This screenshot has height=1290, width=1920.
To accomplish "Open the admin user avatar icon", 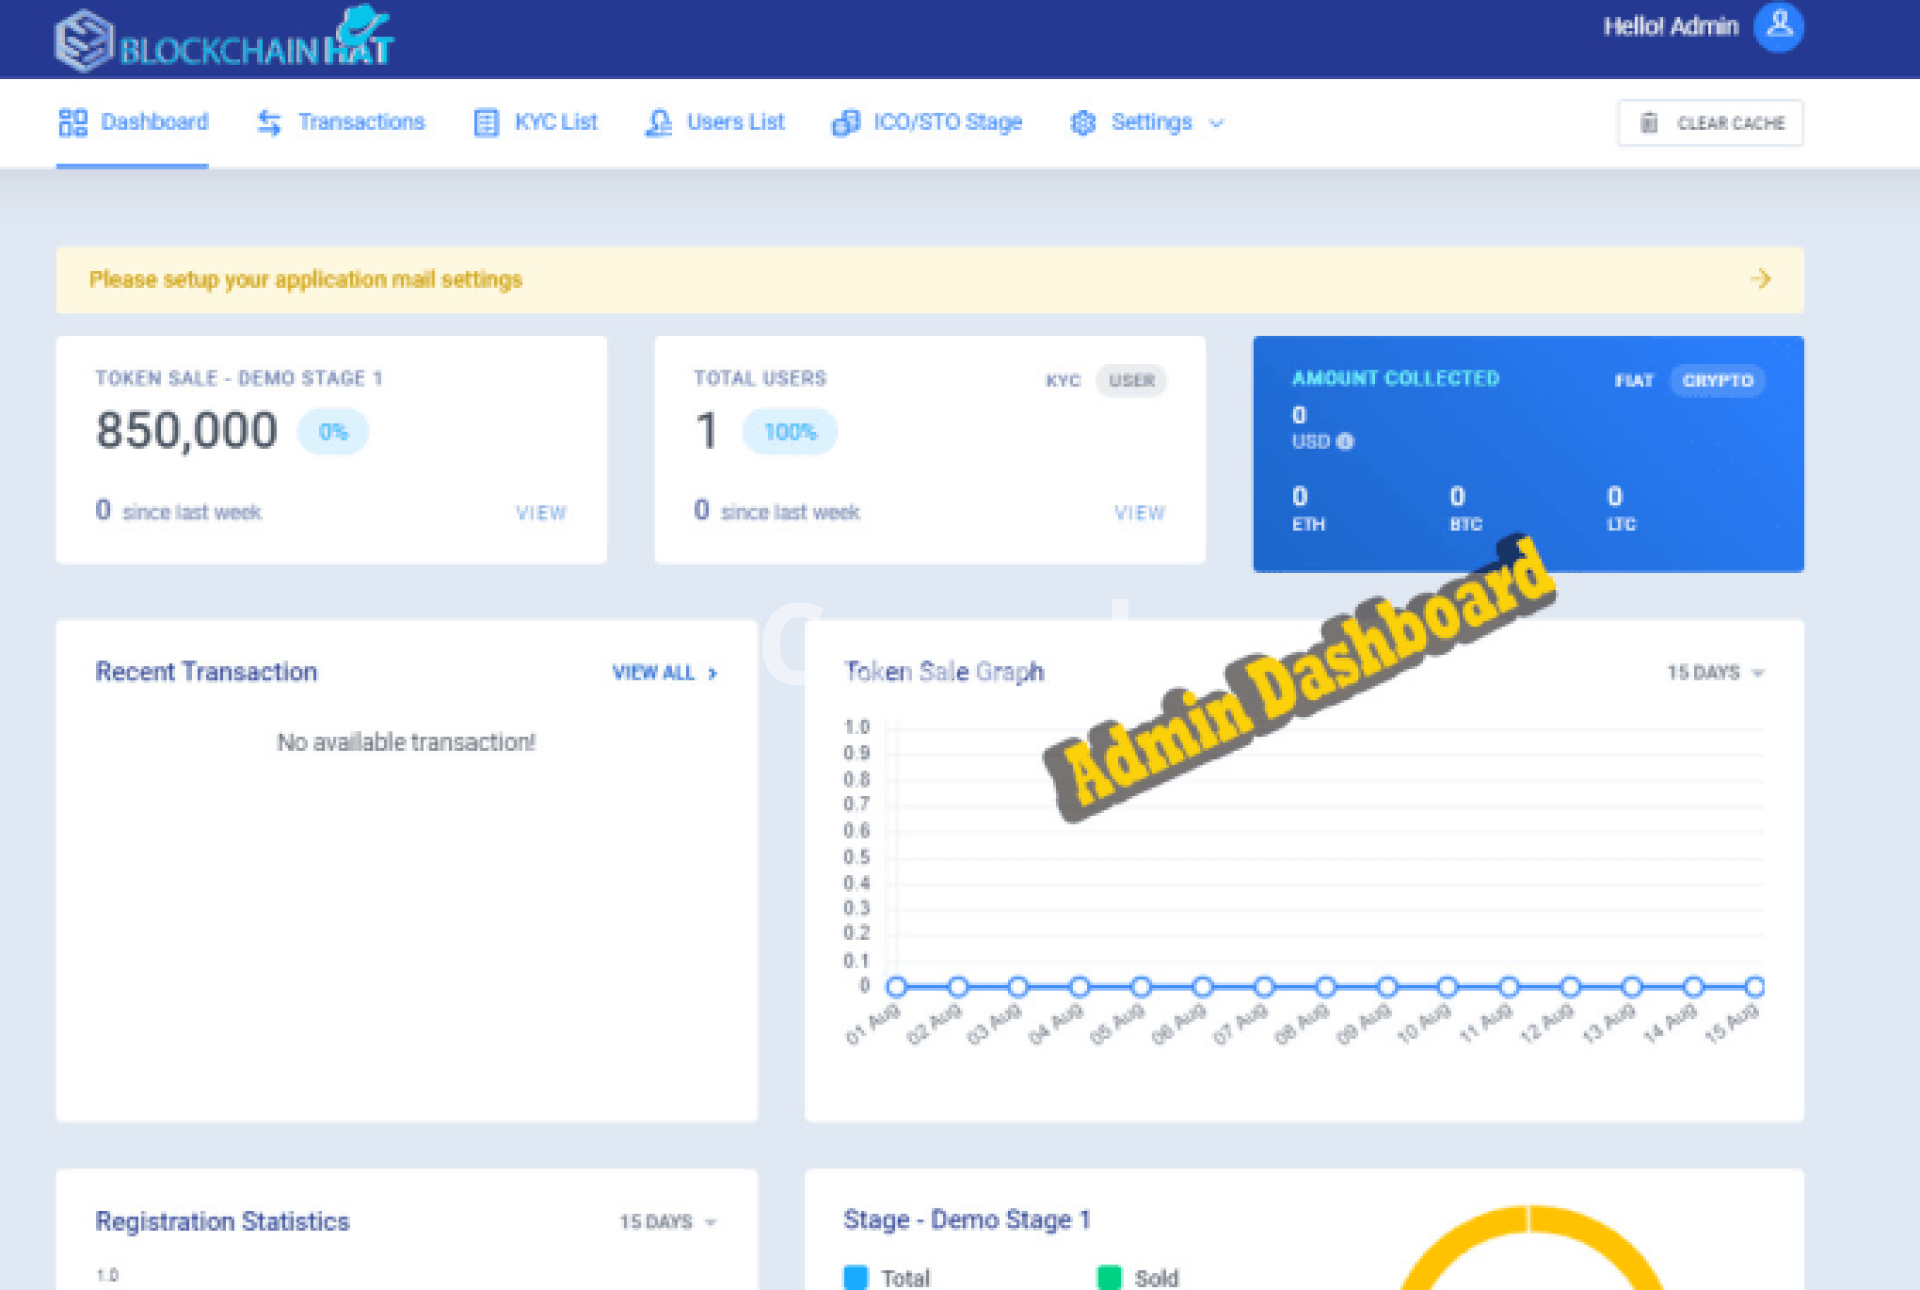I will tap(1778, 26).
